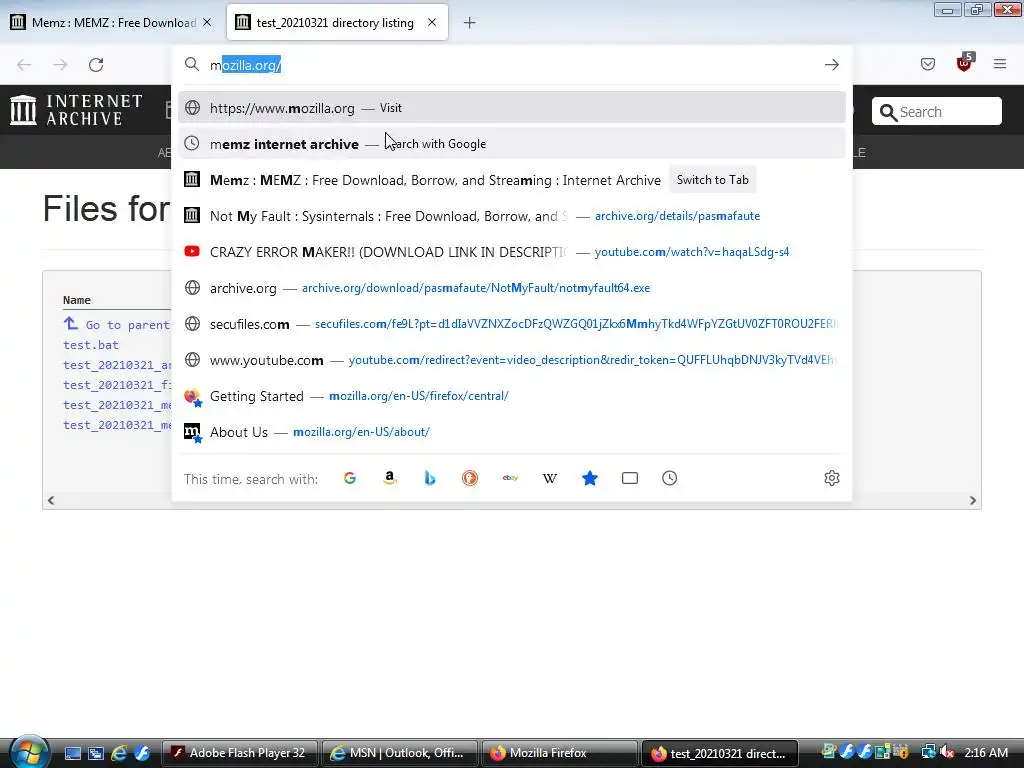Open Not My Fault : Sysinternals suggestion
Image resolution: width=1024 pixels, height=768 pixels.
pos(511,216)
